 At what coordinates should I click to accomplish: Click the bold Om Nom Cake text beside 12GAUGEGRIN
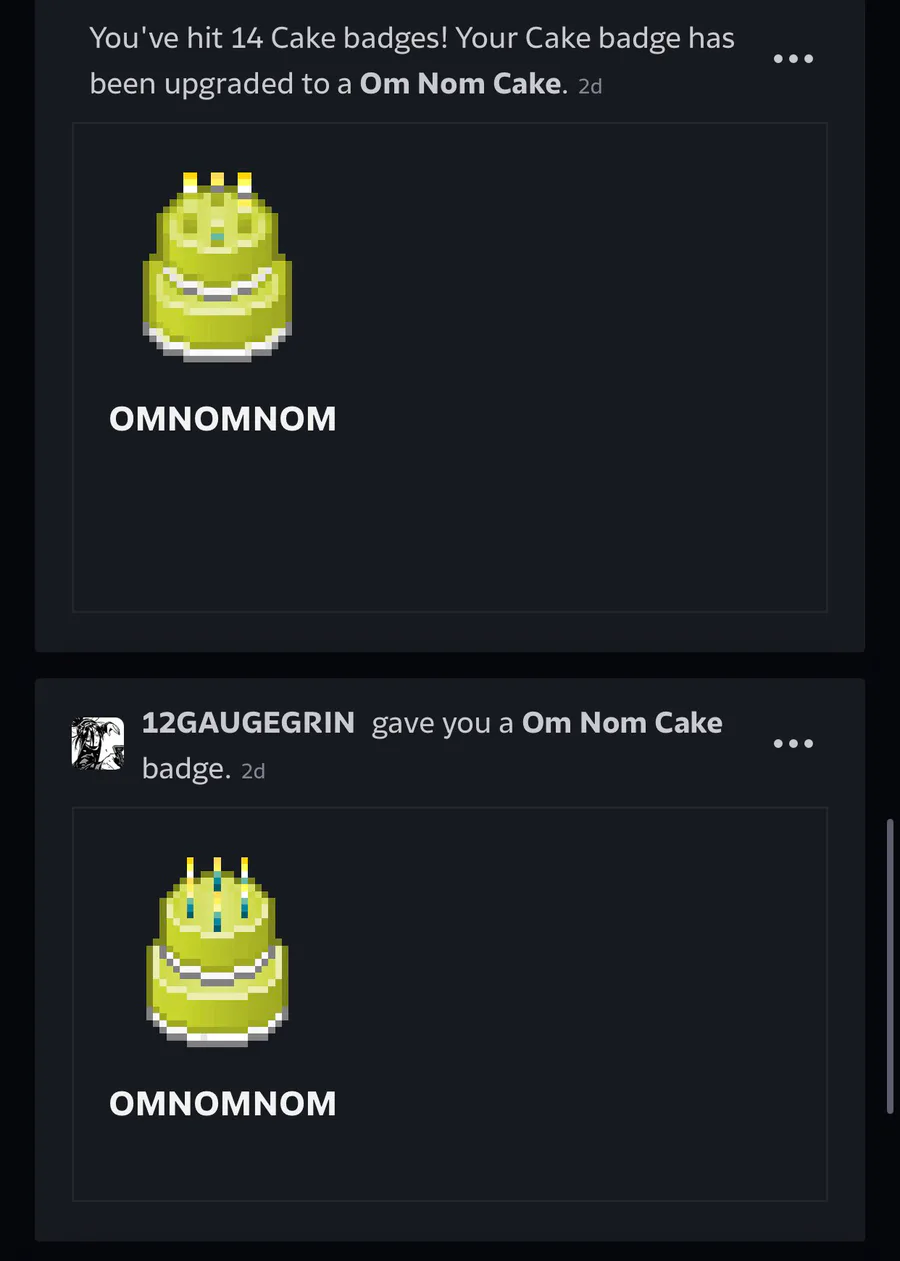(622, 722)
